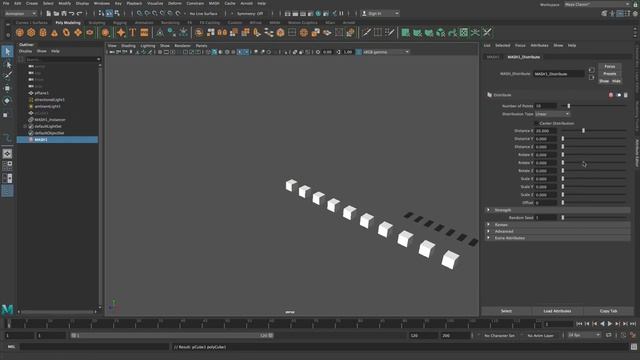This screenshot has width=640, height=360.
Task: Select MASH1 in the Outliner
Action: click(x=57, y=140)
